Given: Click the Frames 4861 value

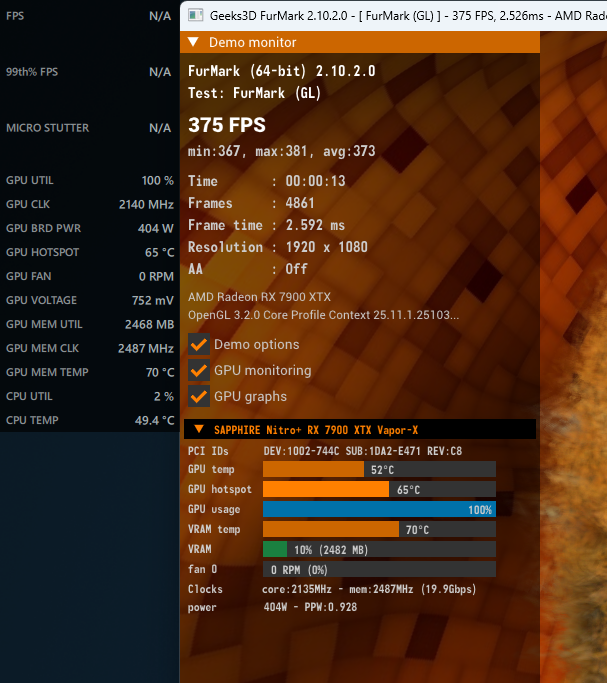Looking at the screenshot, I should click(300, 203).
